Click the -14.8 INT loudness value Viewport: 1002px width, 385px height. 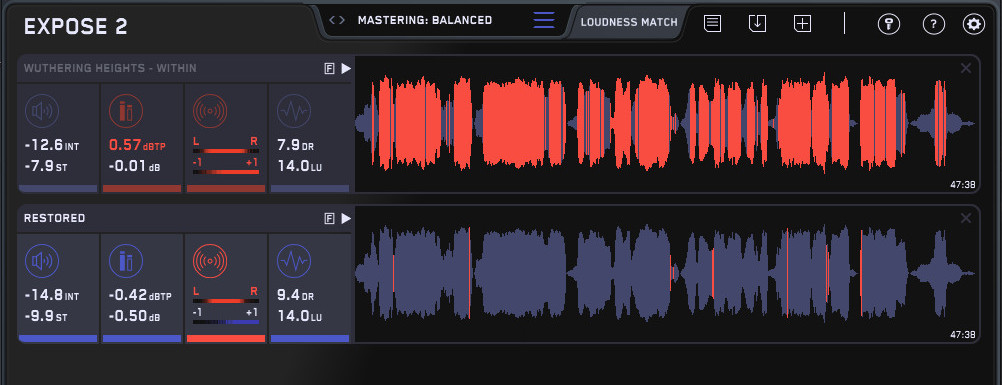point(52,296)
